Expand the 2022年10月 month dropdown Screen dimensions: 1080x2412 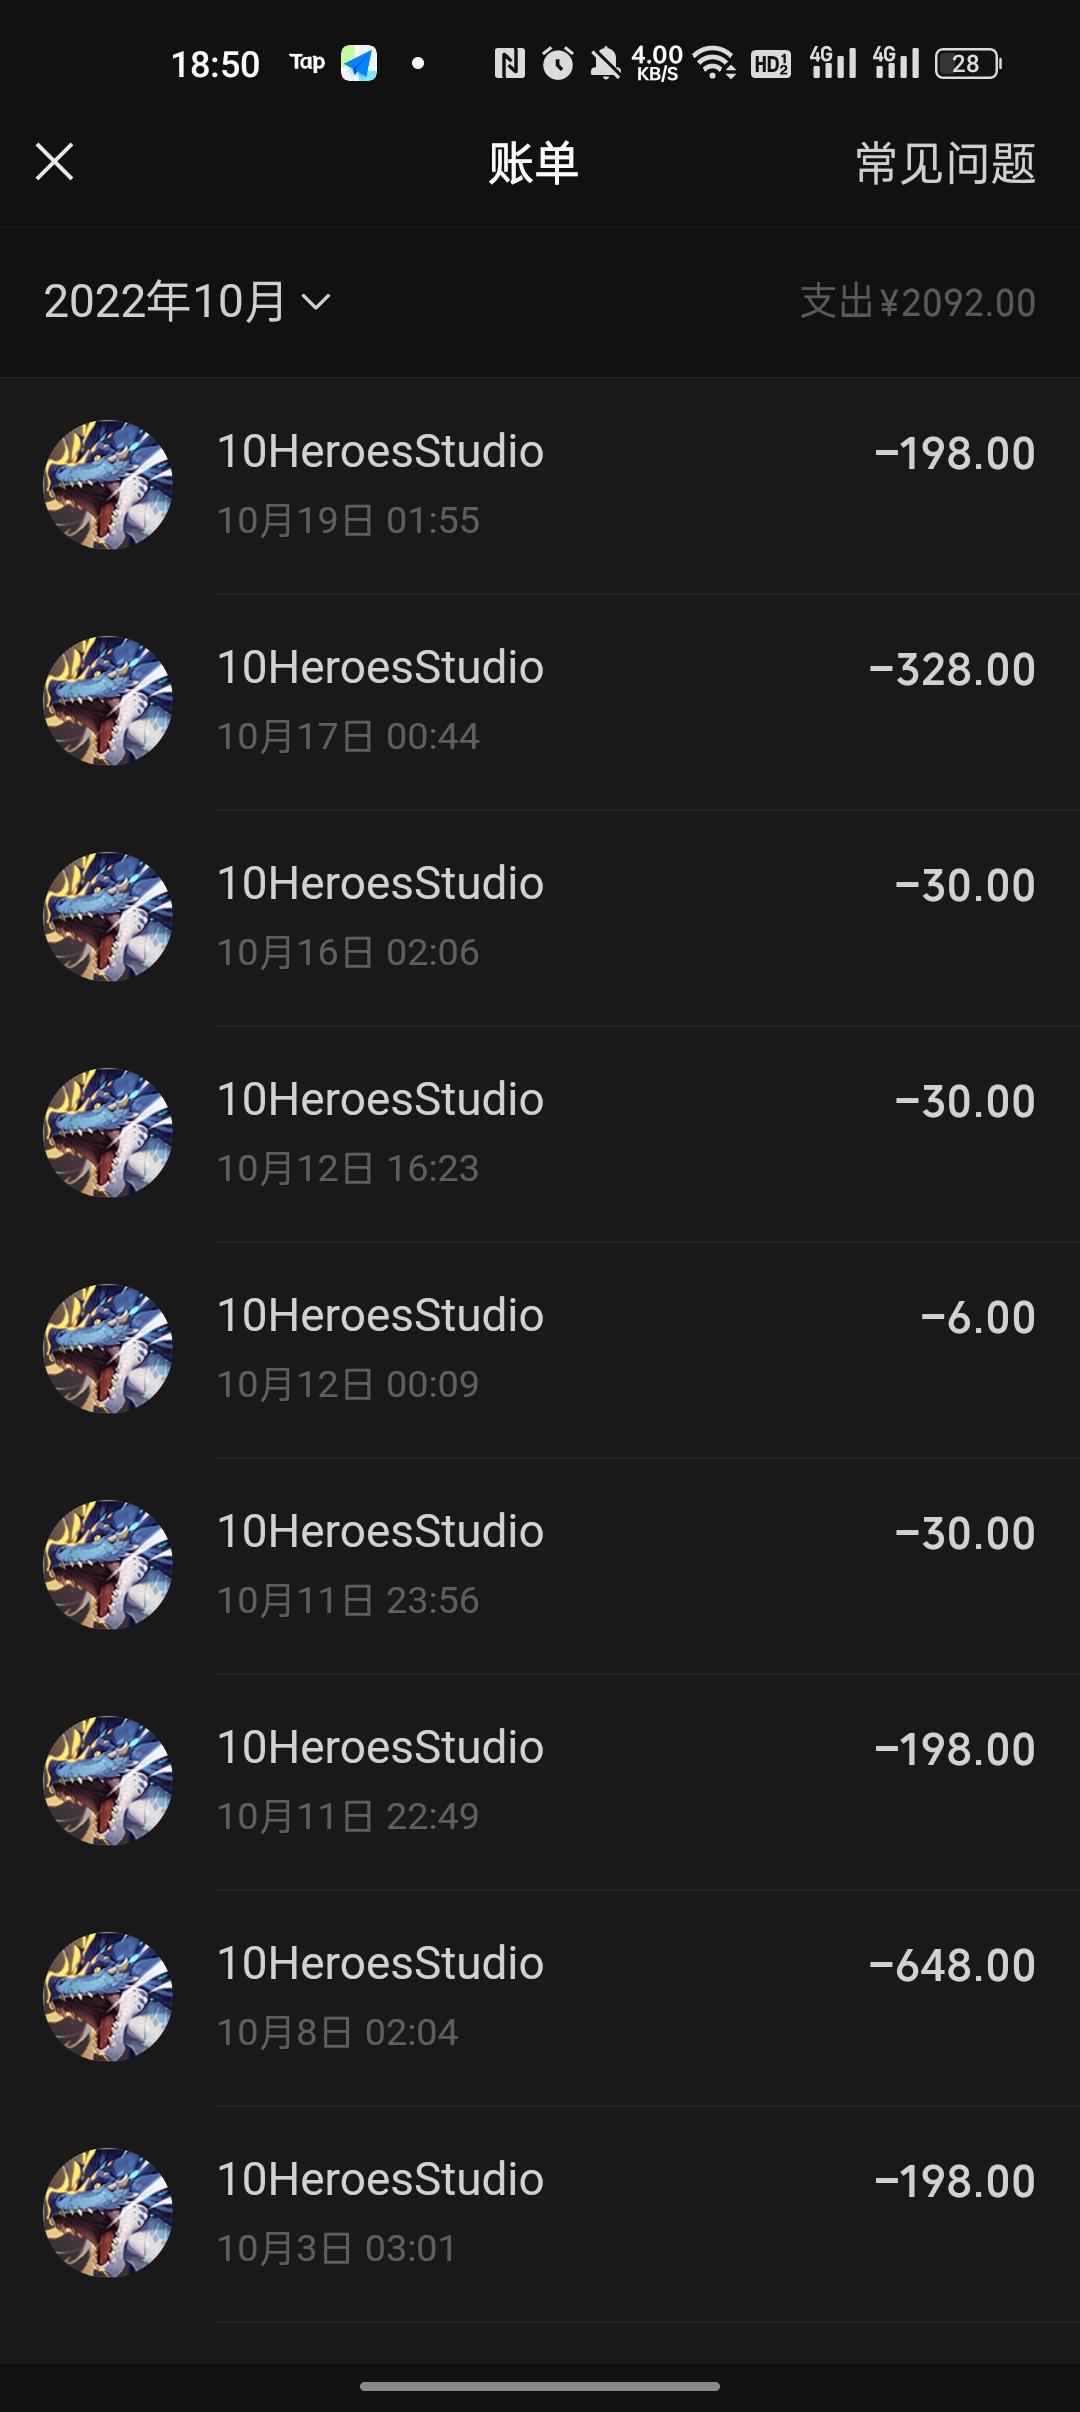pyautogui.click(x=165, y=301)
